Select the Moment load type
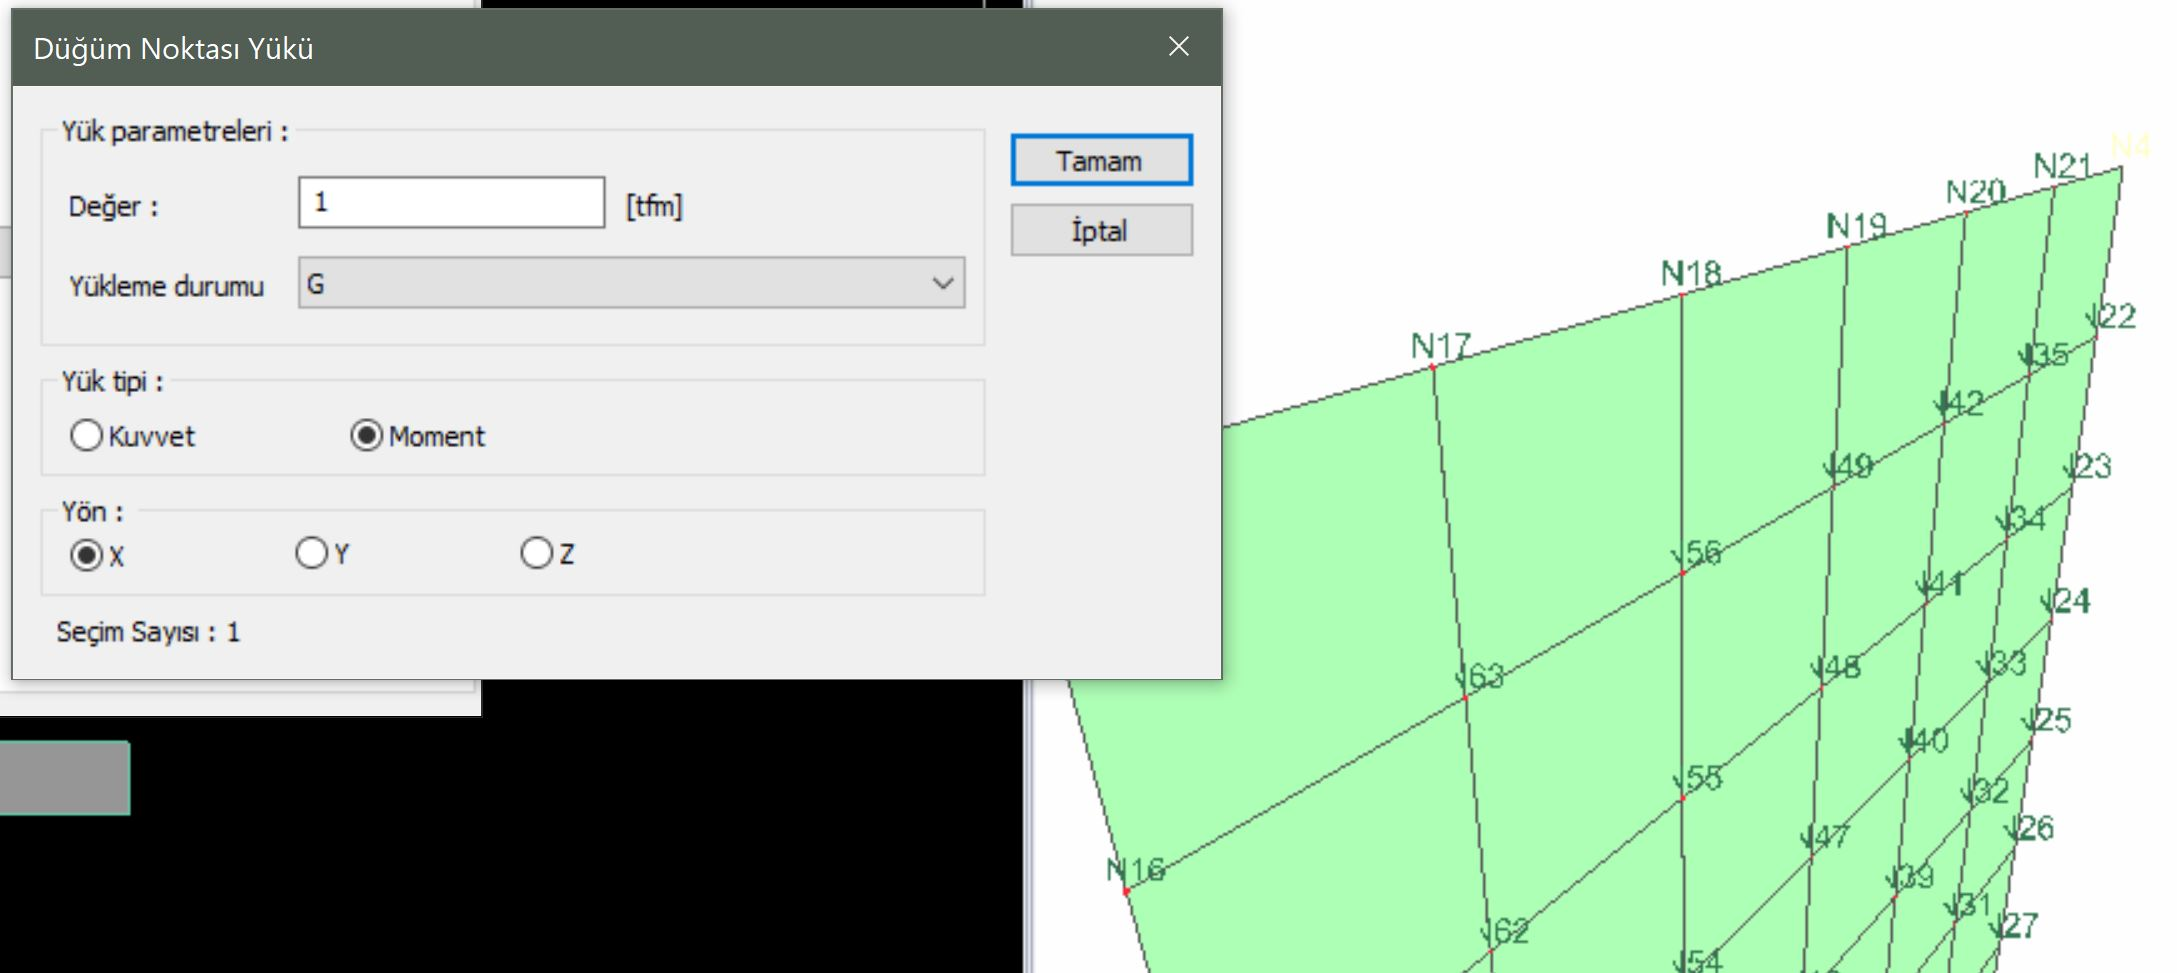 tap(367, 436)
